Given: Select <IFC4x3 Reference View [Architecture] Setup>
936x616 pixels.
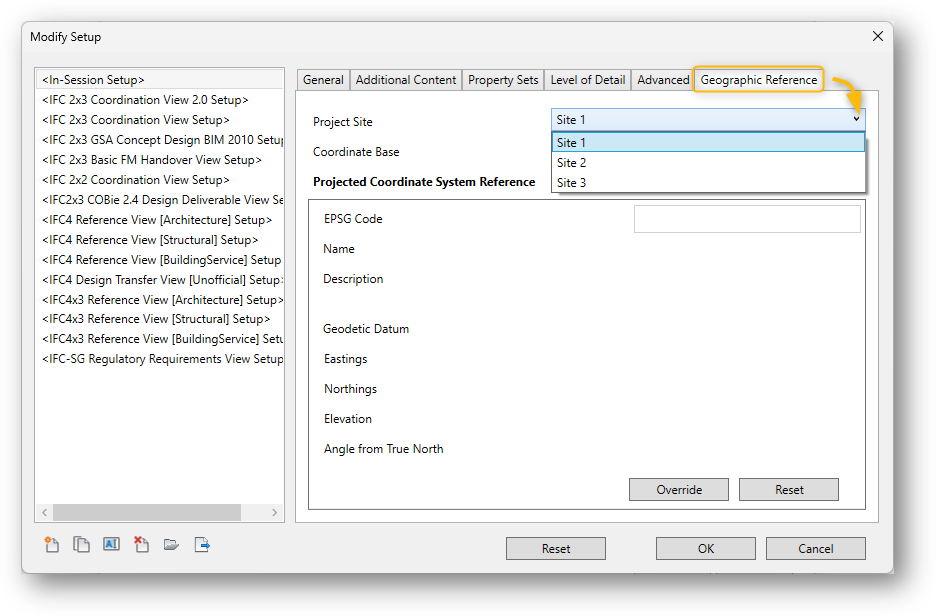Looking at the screenshot, I should pos(159,300).
